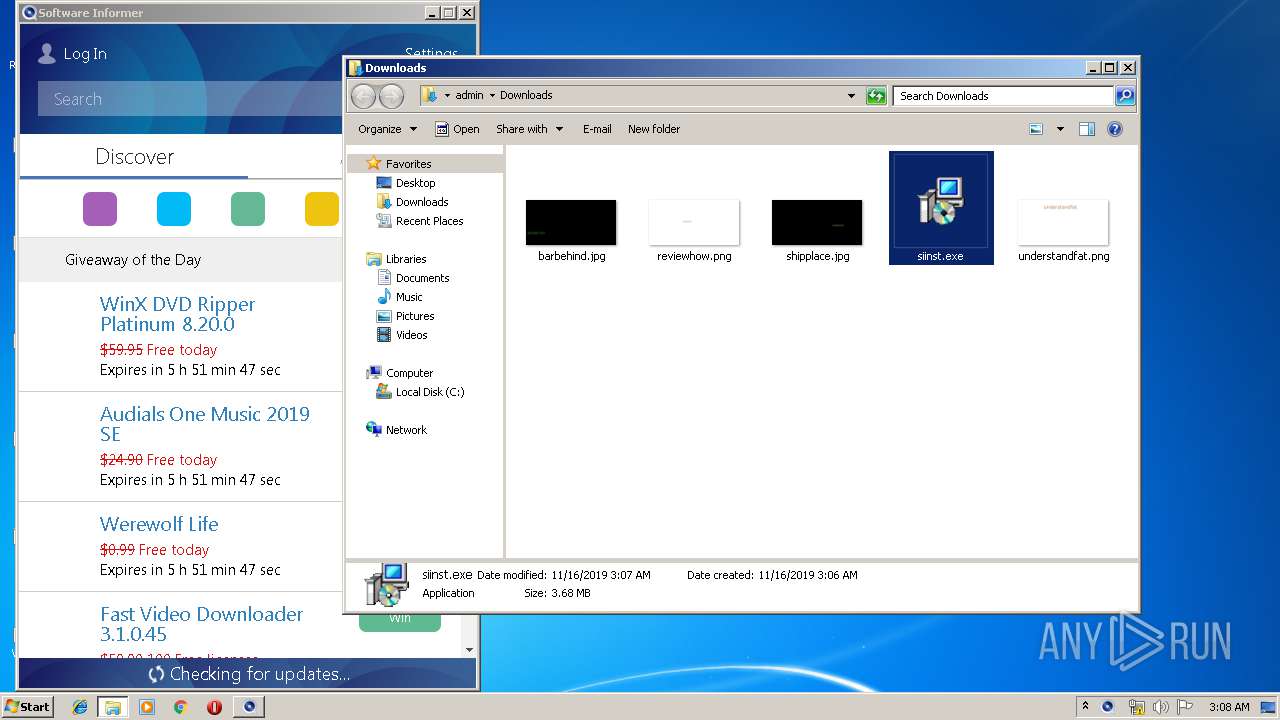The image size is (1280, 720).
Task: Open Explorer help question mark icon
Action: tap(1115, 129)
